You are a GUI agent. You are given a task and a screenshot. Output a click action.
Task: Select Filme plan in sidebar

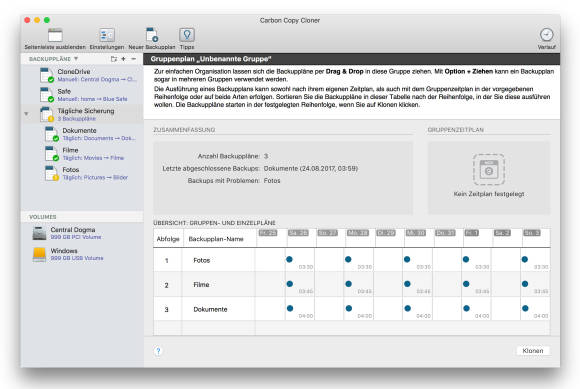[x=82, y=153]
